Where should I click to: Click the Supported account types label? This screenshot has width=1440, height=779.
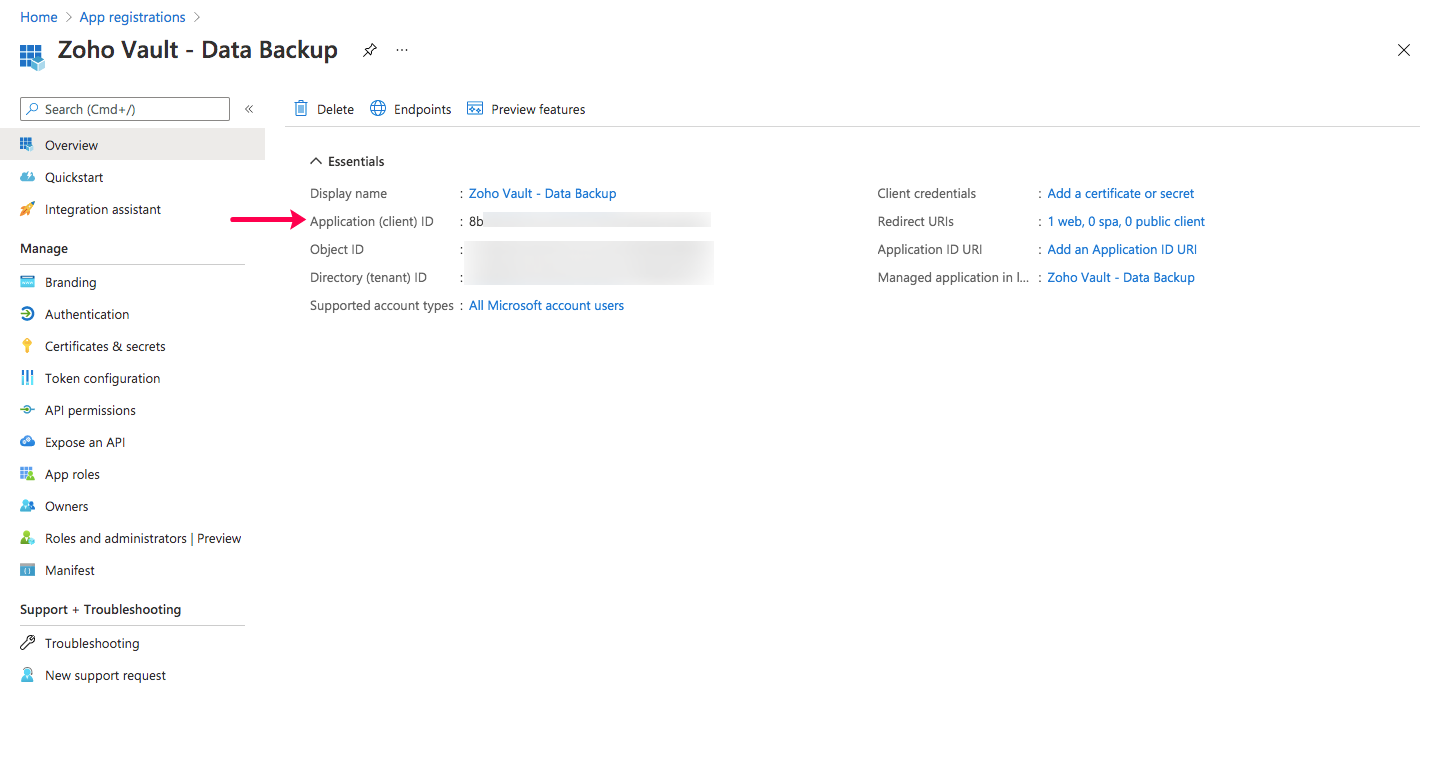pos(382,305)
